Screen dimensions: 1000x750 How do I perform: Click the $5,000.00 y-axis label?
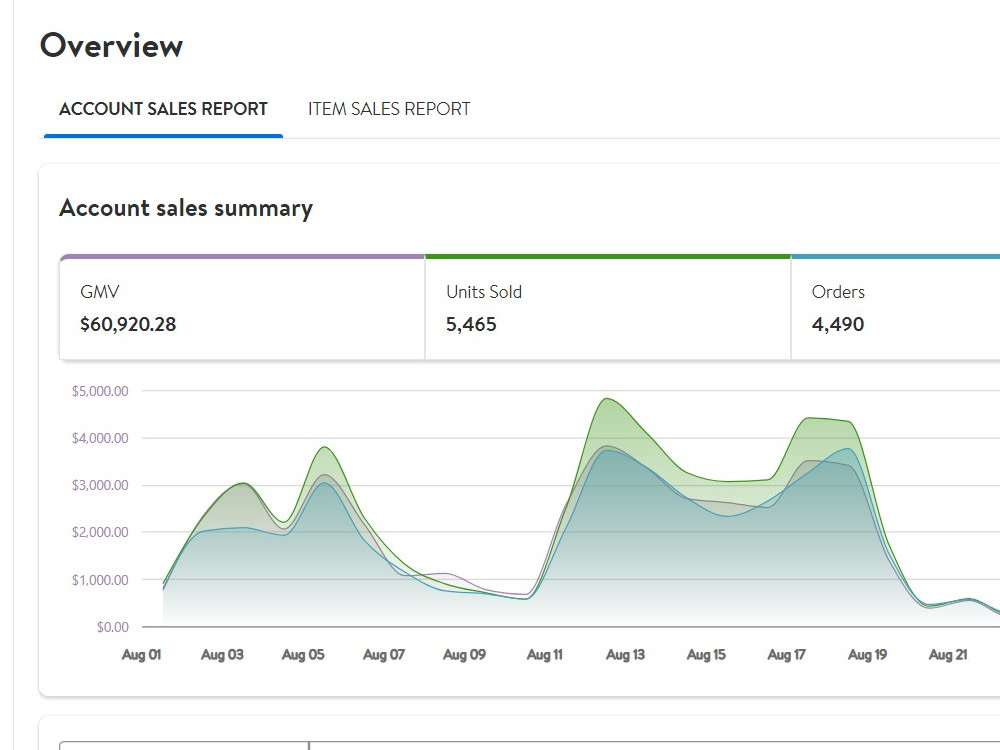pyautogui.click(x=100, y=391)
